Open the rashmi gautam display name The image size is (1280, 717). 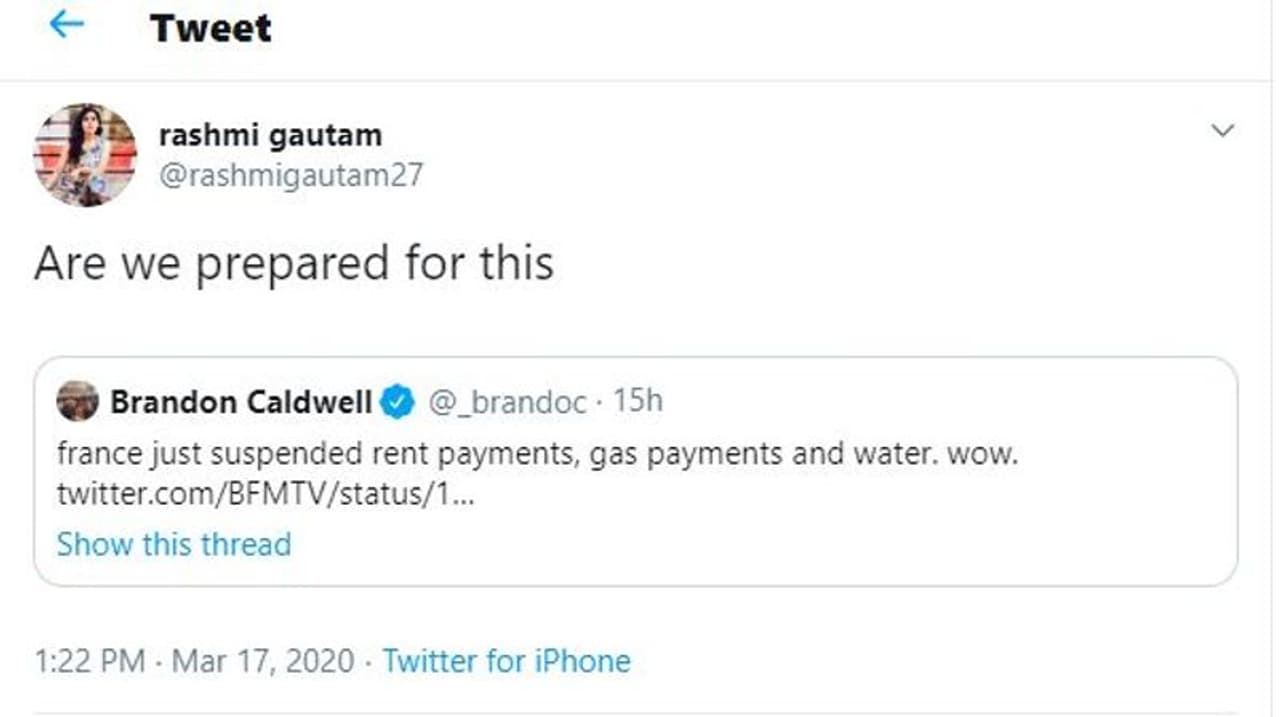click(270, 134)
